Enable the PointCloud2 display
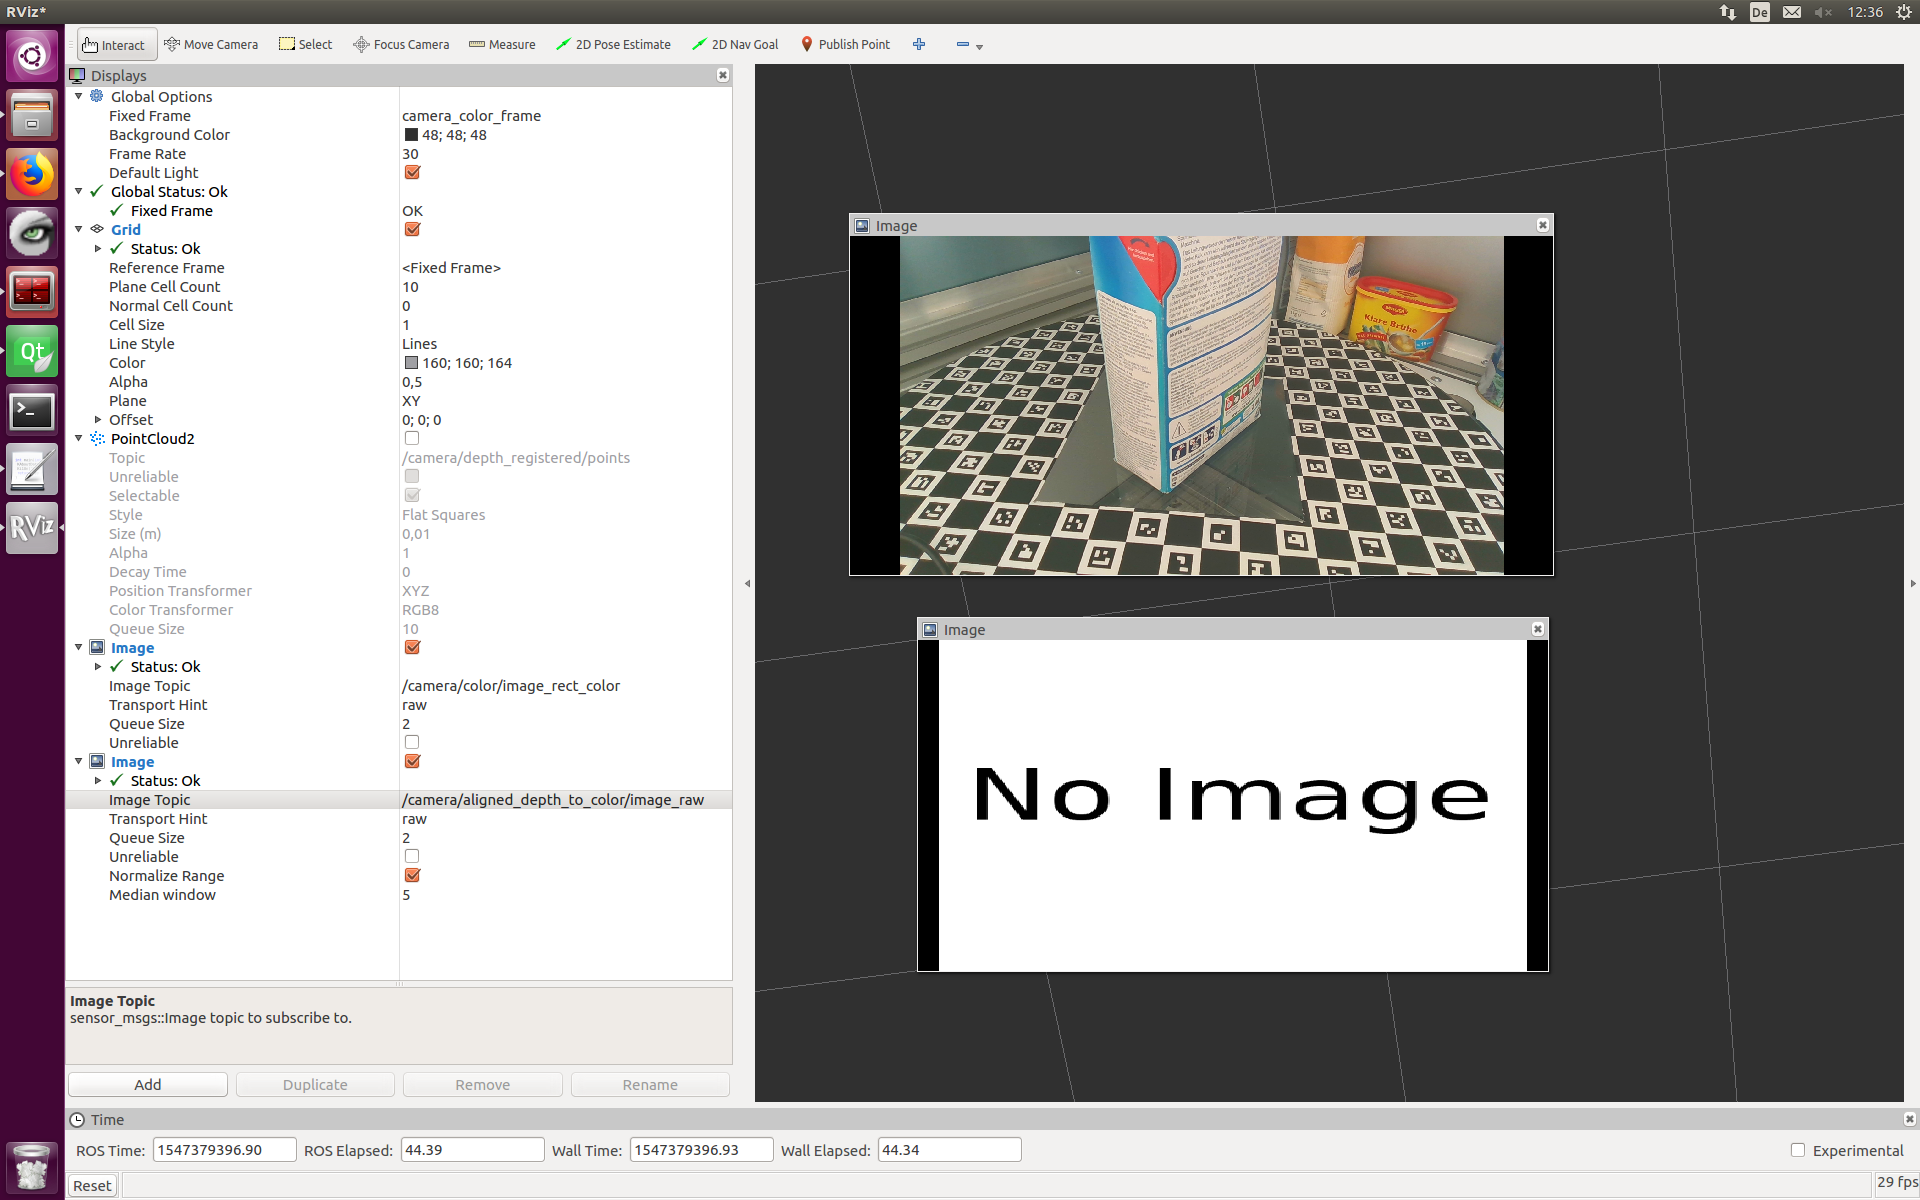 [x=411, y=438]
